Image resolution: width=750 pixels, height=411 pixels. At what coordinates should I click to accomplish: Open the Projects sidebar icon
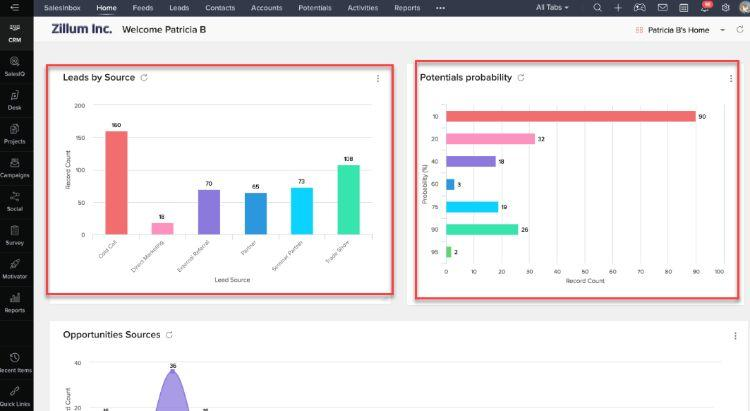pyautogui.click(x=15, y=134)
